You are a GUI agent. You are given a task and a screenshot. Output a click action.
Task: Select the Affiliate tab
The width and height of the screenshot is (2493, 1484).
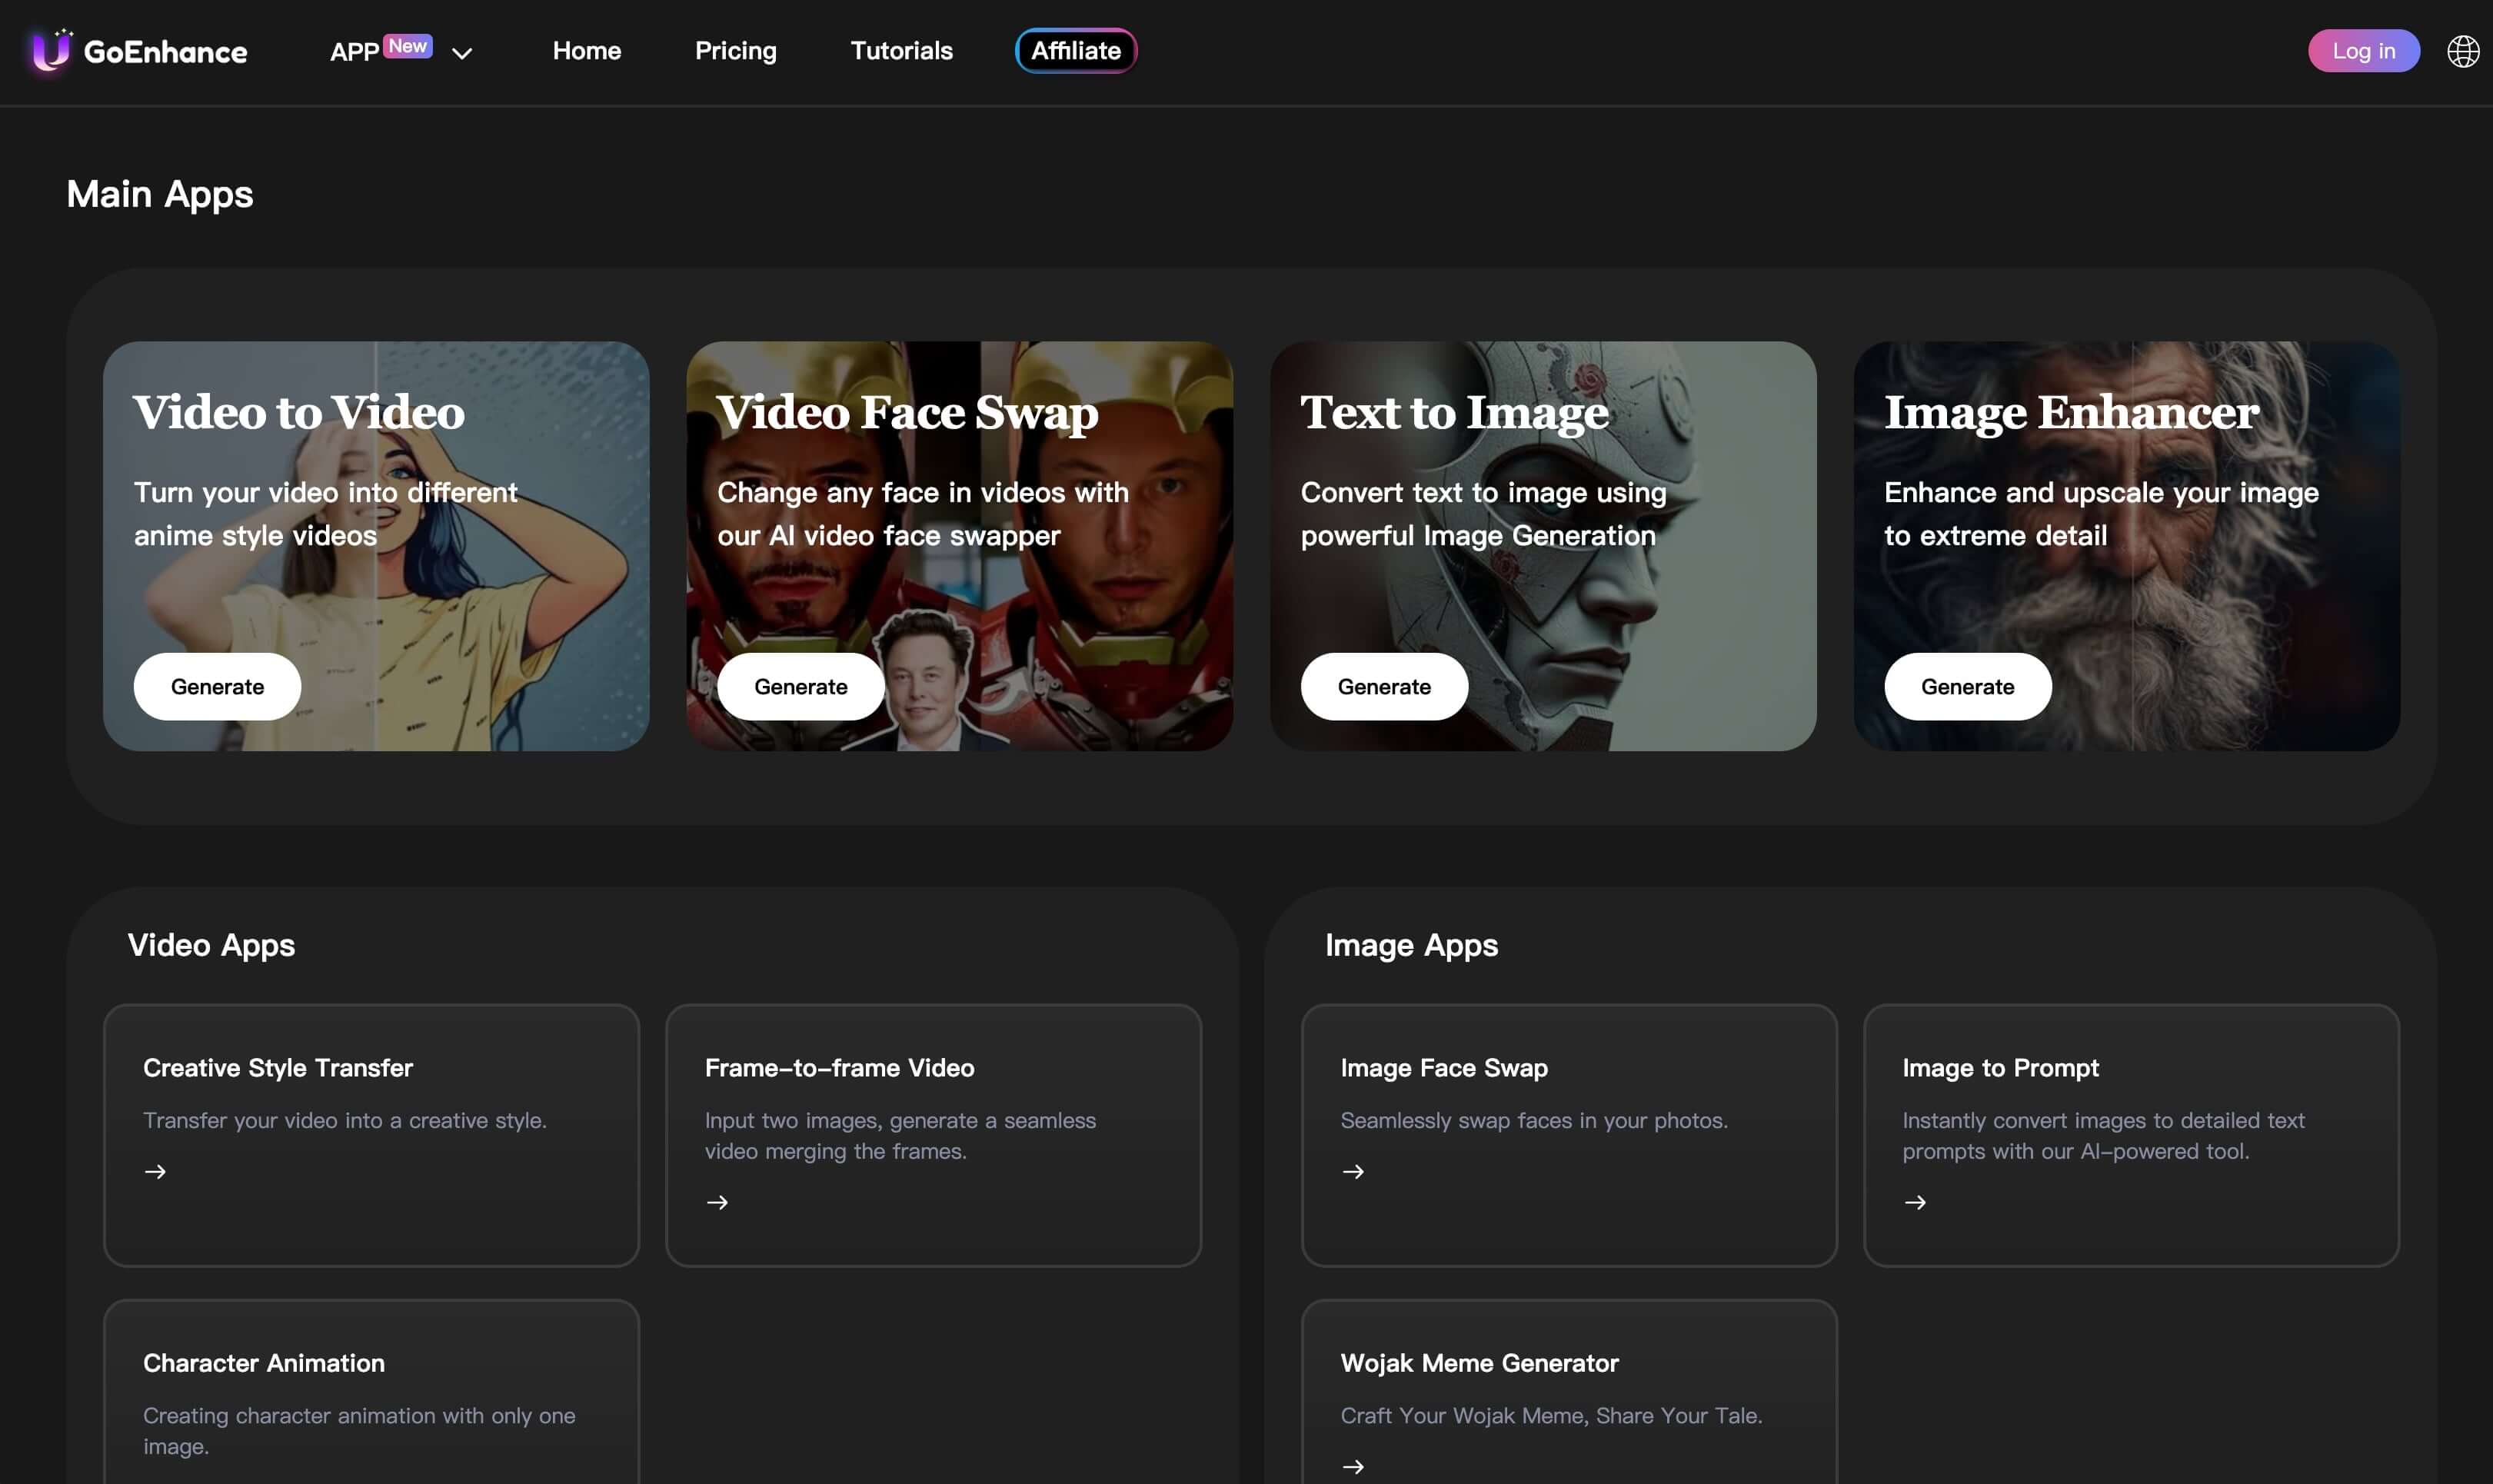(1074, 49)
